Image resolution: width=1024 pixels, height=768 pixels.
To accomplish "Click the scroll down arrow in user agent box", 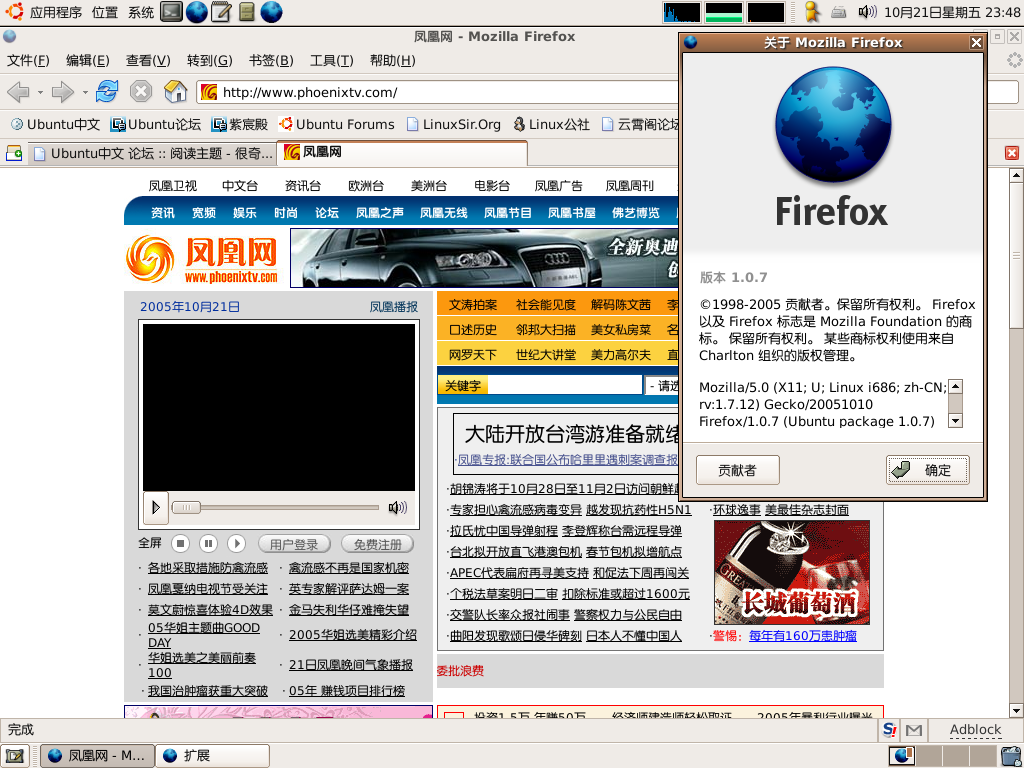I will [x=955, y=421].
